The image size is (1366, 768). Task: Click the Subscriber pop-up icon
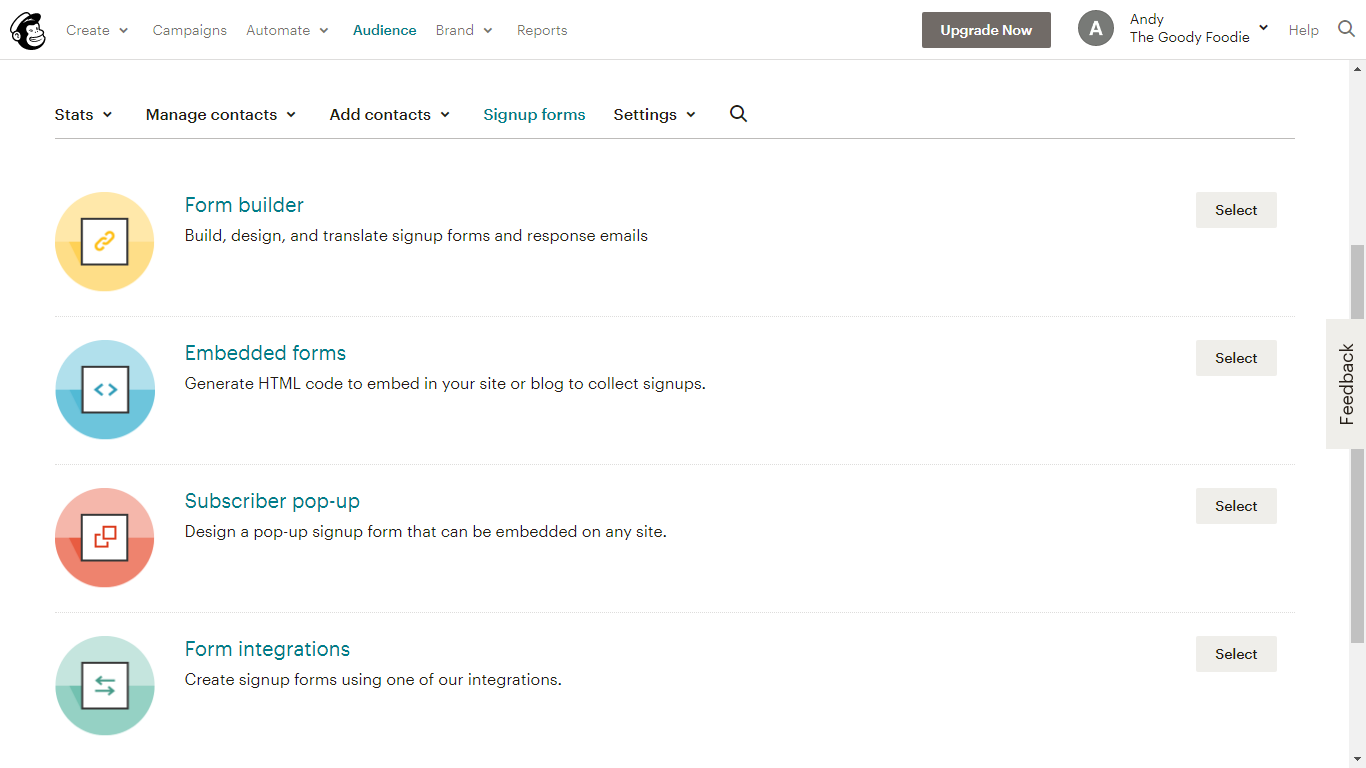(105, 538)
